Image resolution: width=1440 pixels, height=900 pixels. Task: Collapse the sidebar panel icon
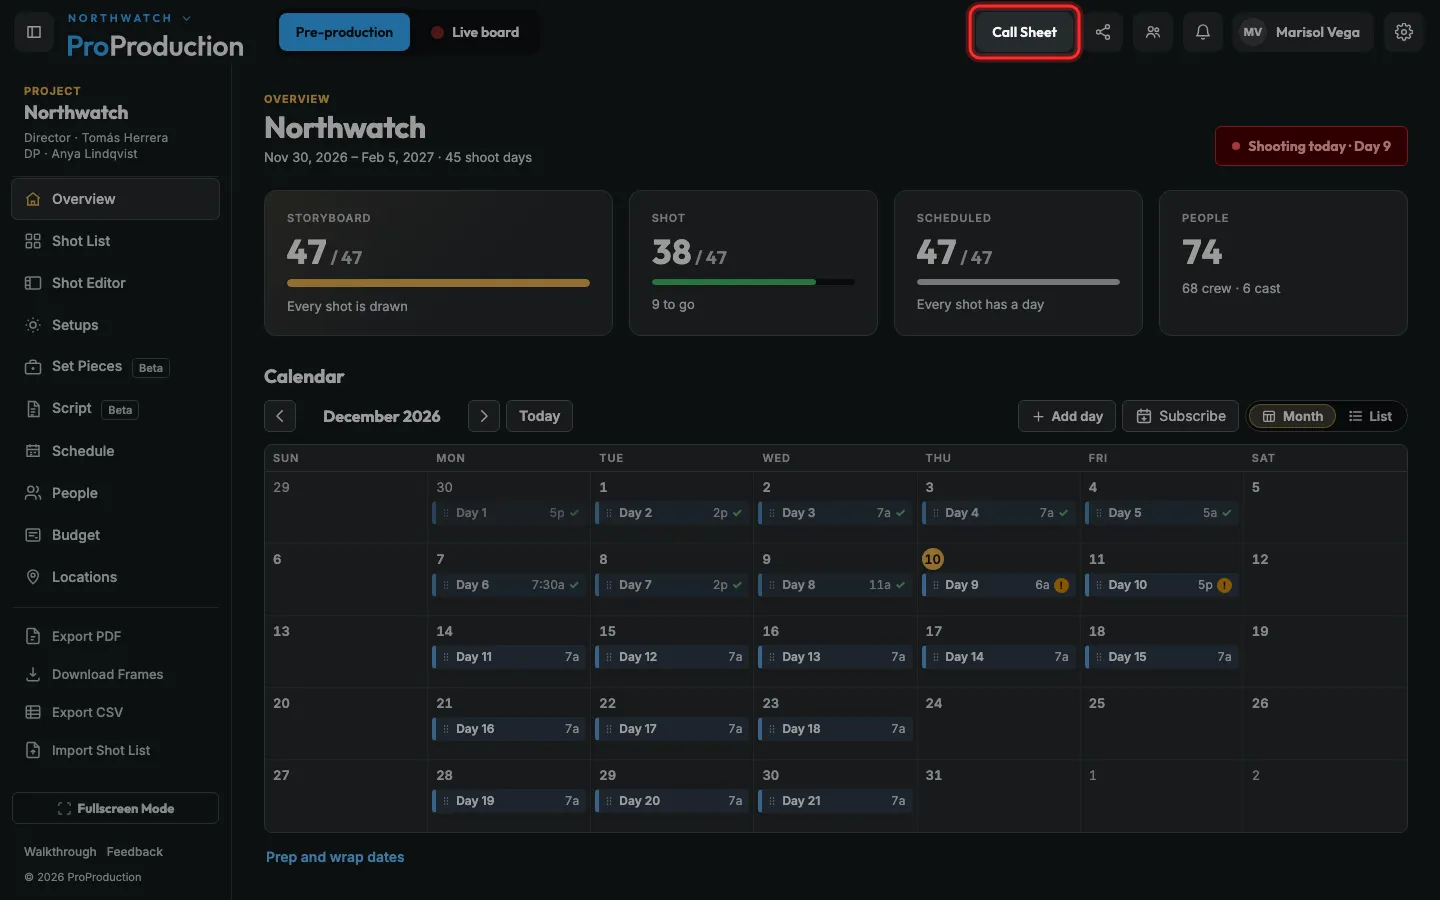point(33,32)
